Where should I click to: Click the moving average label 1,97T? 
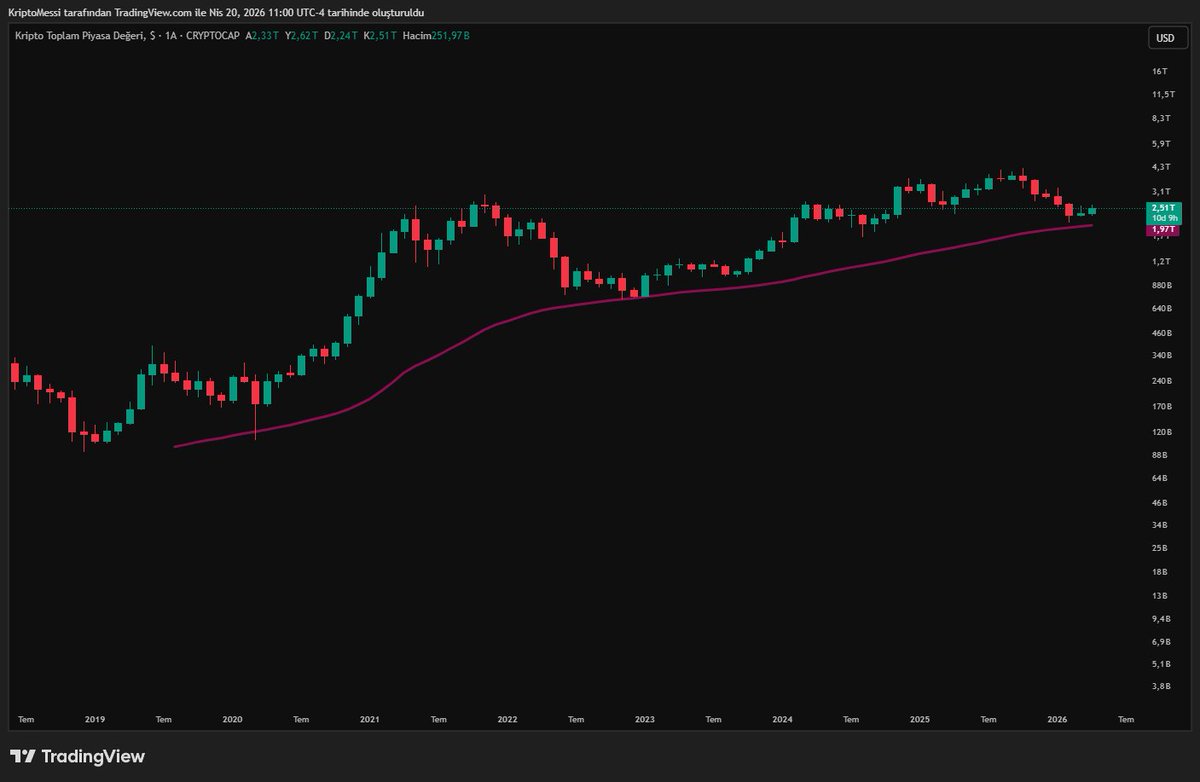(1163, 230)
